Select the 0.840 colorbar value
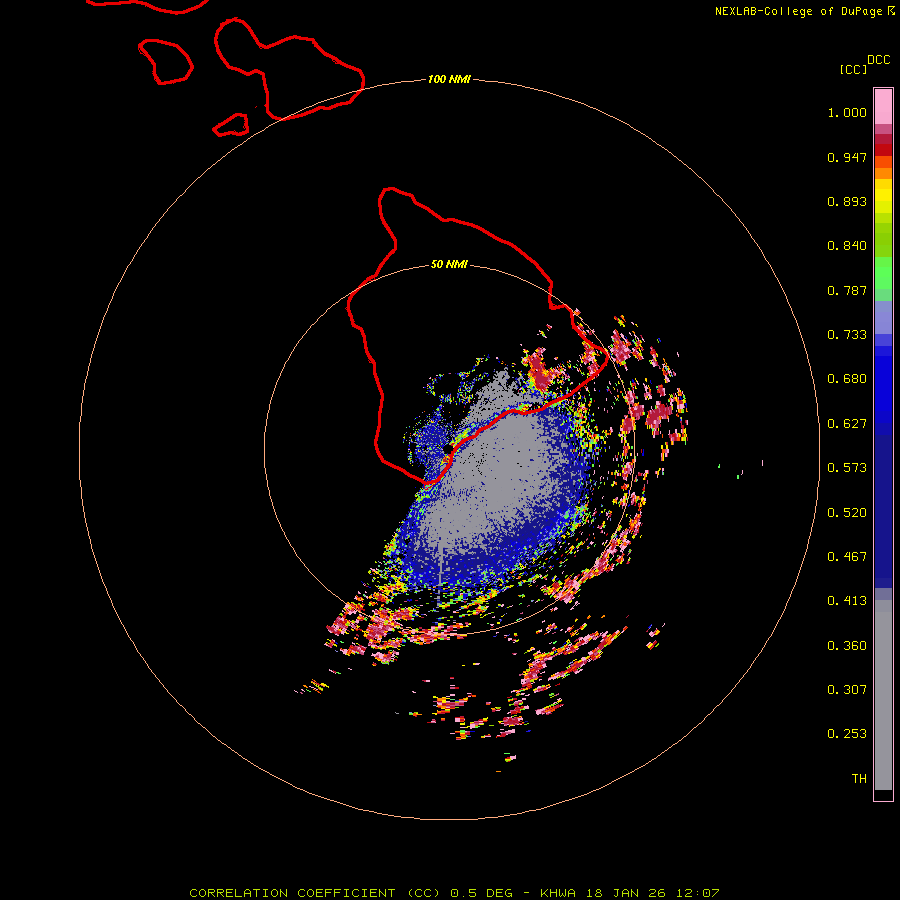 point(847,246)
